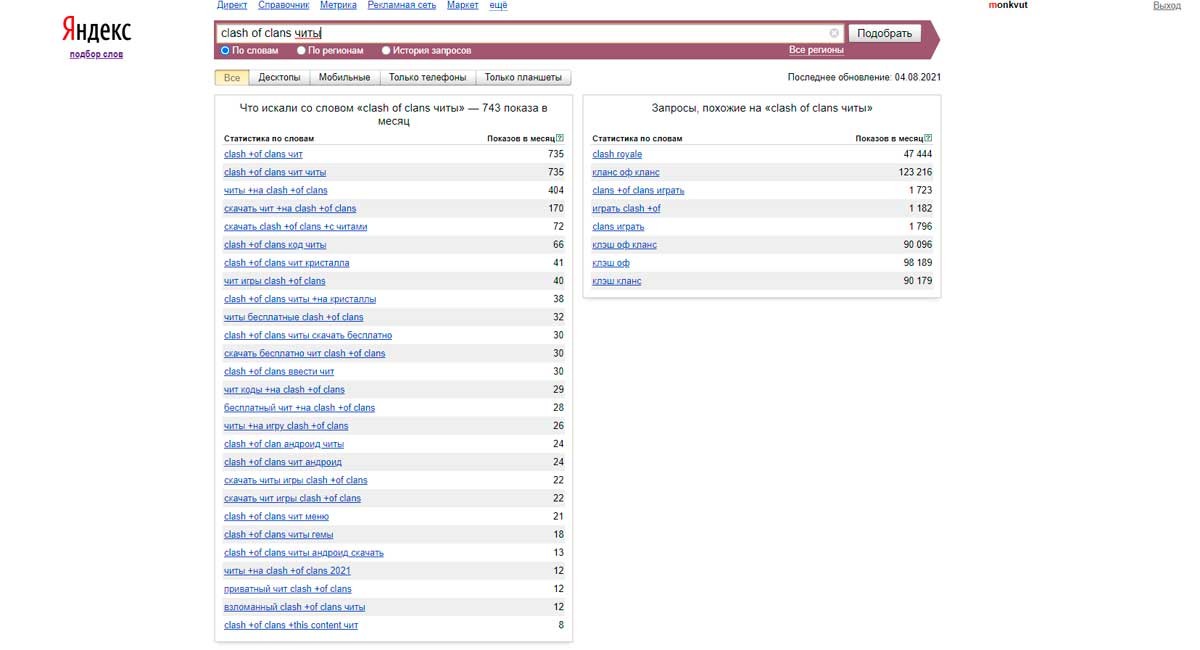Screen dimensions: 1200x650
Task: Switch to the 'Только телефоны' tab
Action: 427,77
